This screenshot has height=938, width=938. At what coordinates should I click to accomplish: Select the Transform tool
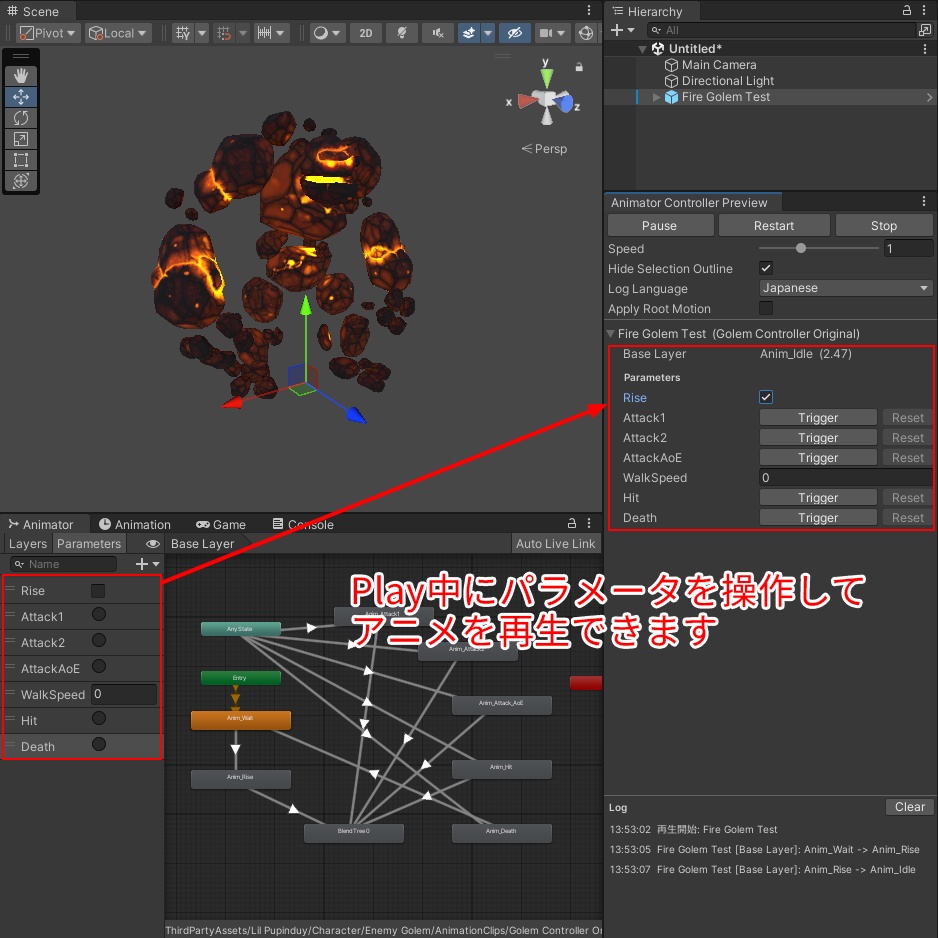(x=21, y=181)
